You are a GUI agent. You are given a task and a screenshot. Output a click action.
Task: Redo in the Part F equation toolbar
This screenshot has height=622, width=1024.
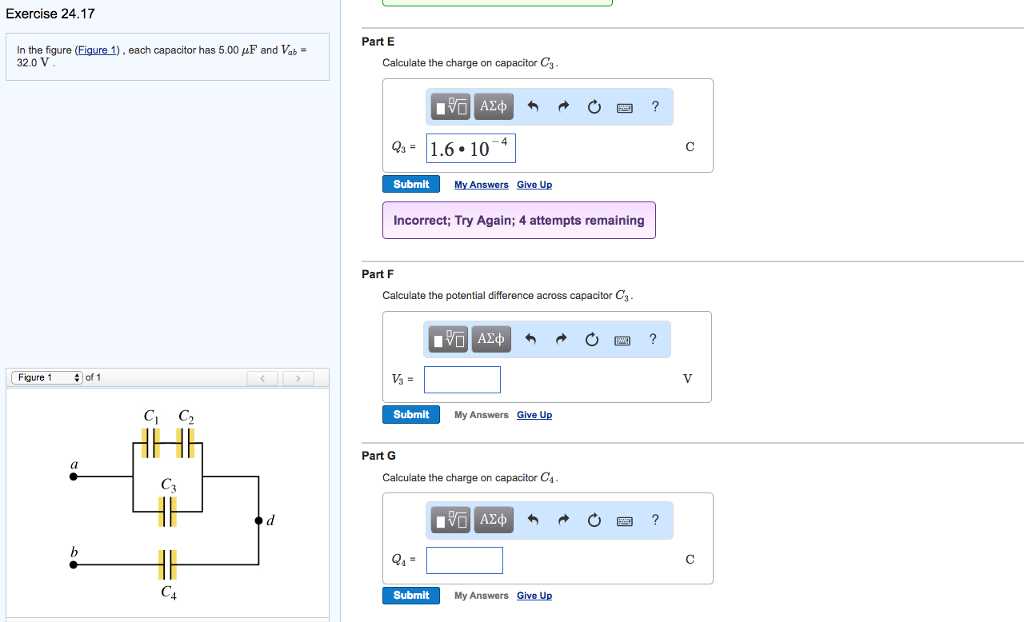562,339
